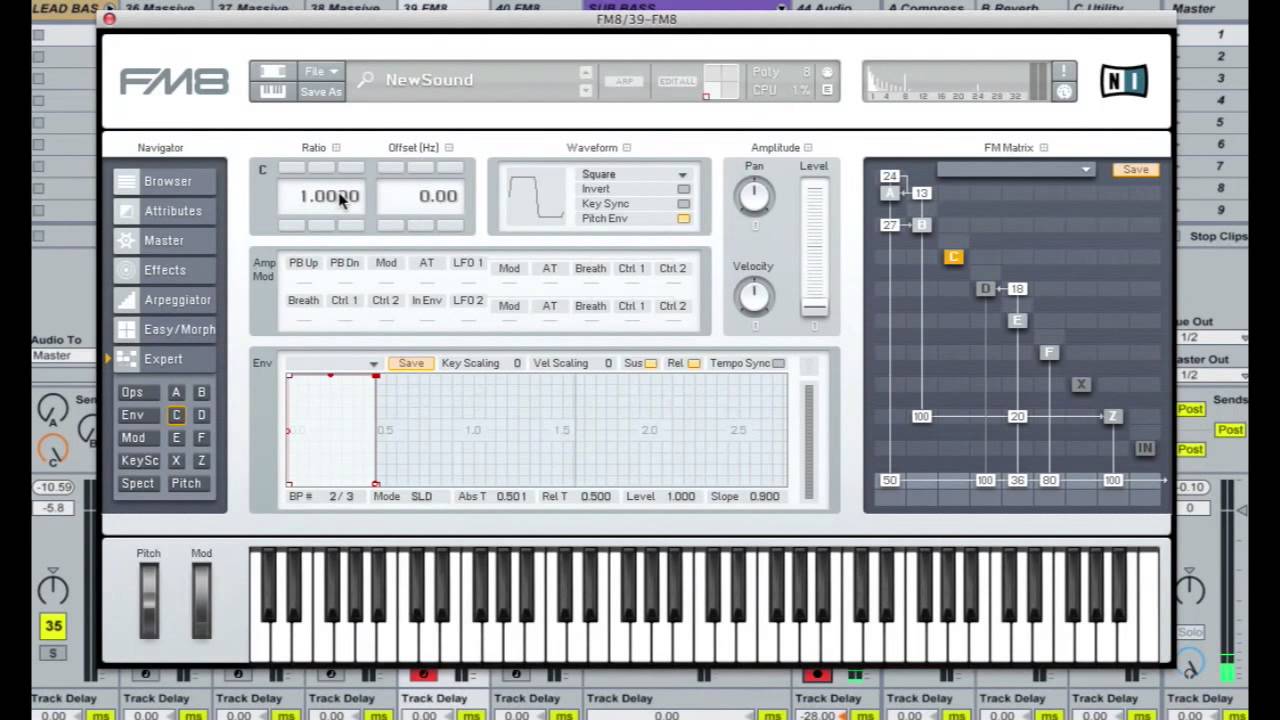Toggle the waveform Invert option

click(x=683, y=189)
